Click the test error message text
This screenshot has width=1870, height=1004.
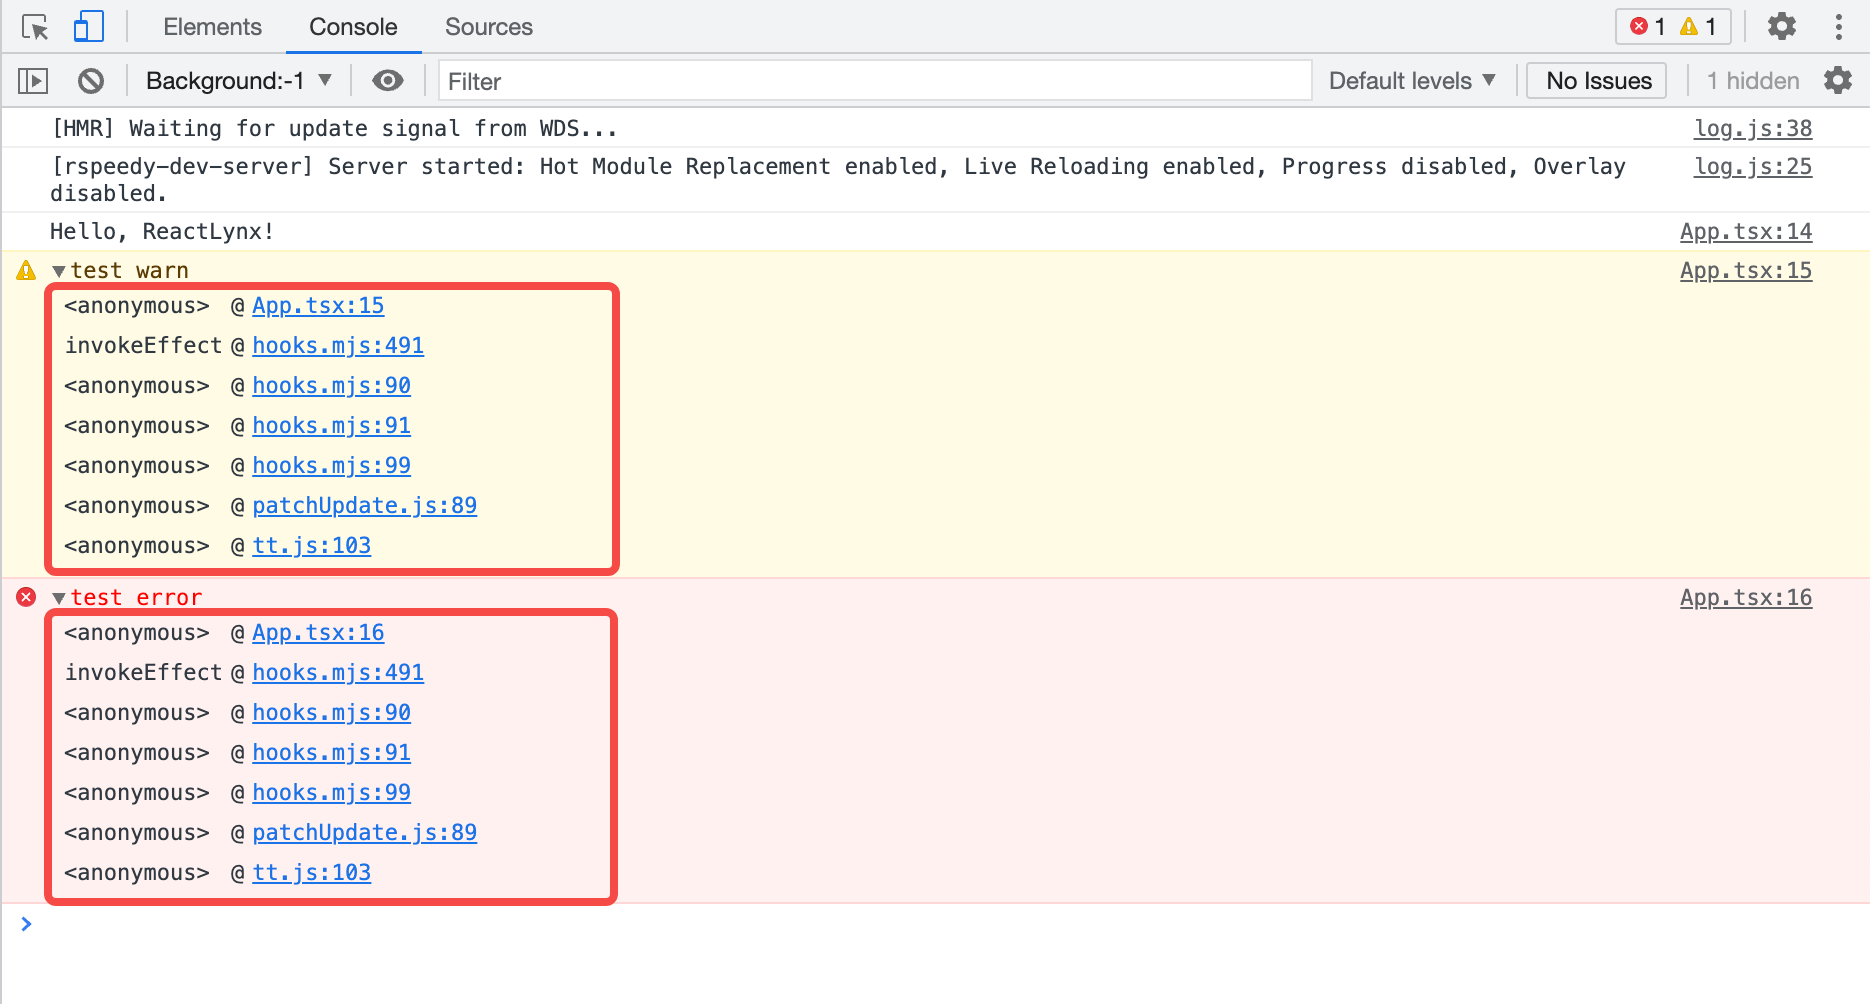[136, 598]
